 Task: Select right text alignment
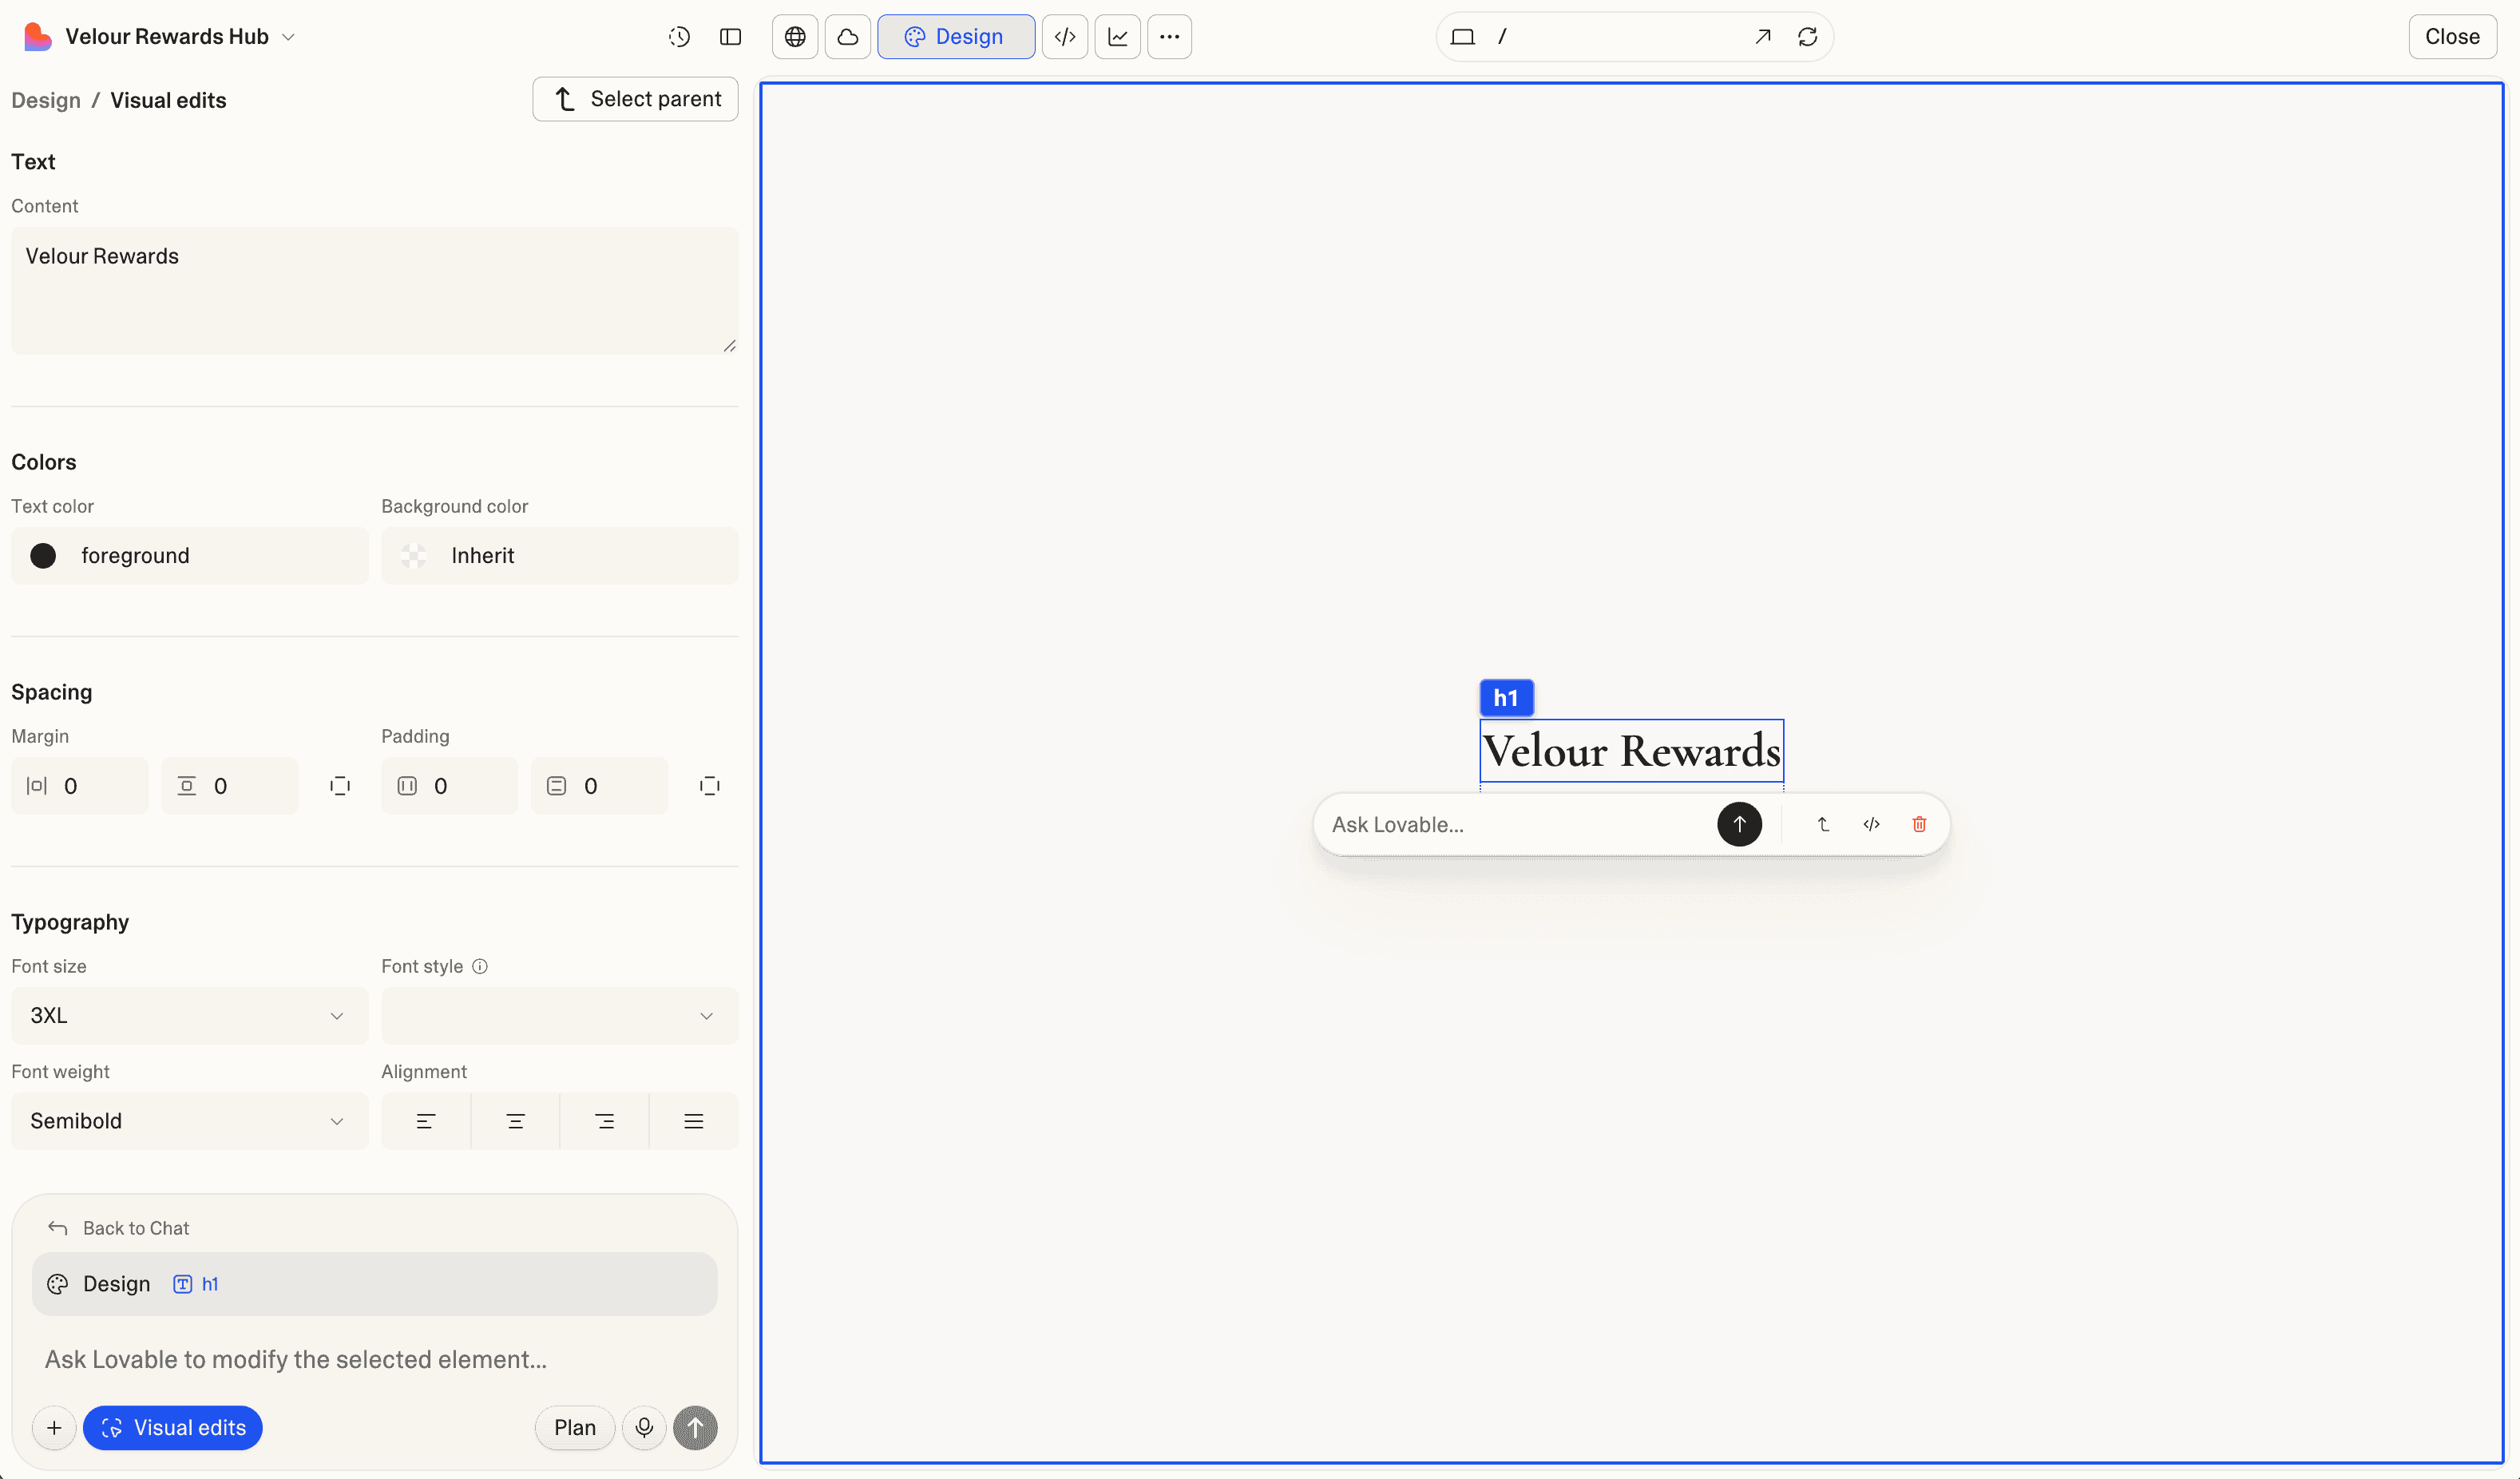click(x=604, y=1120)
